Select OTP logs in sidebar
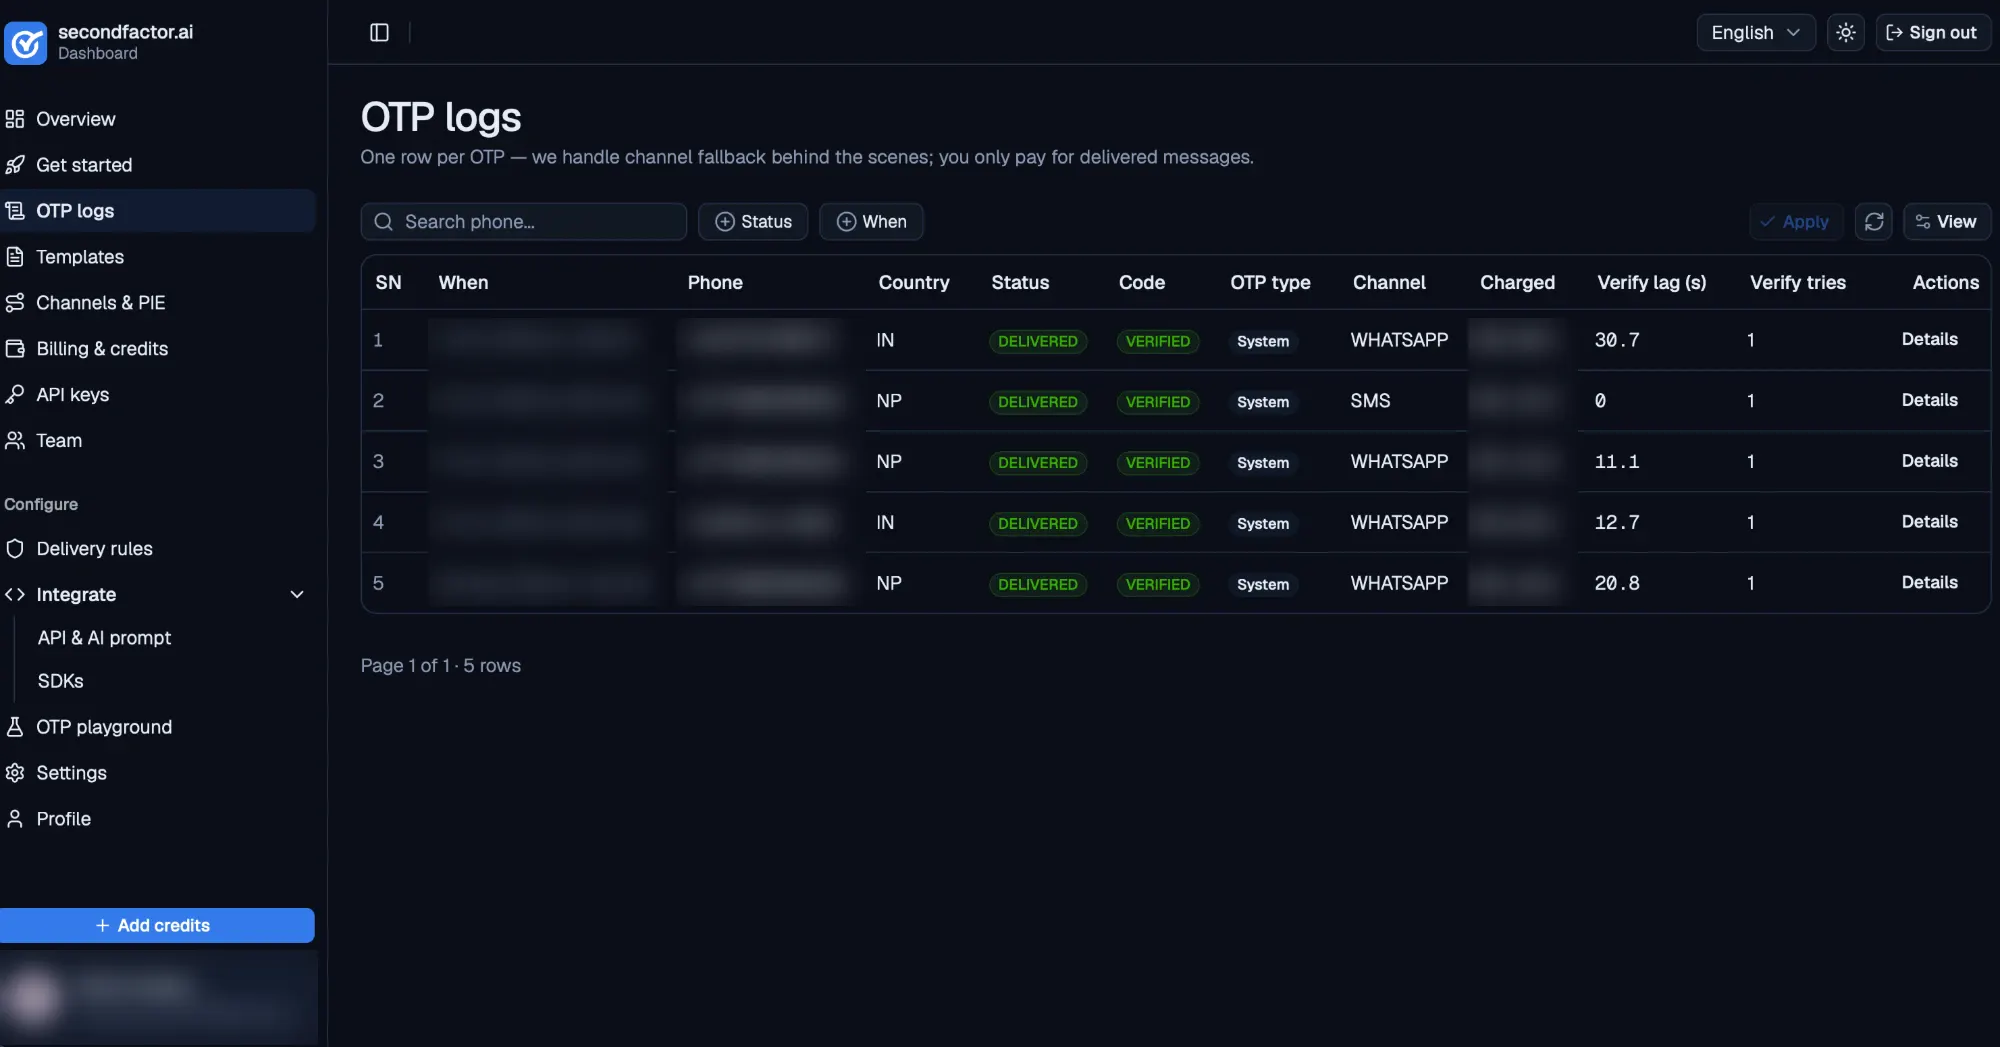Image resolution: width=2000 pixels, height=1047 pixels. 158,211
